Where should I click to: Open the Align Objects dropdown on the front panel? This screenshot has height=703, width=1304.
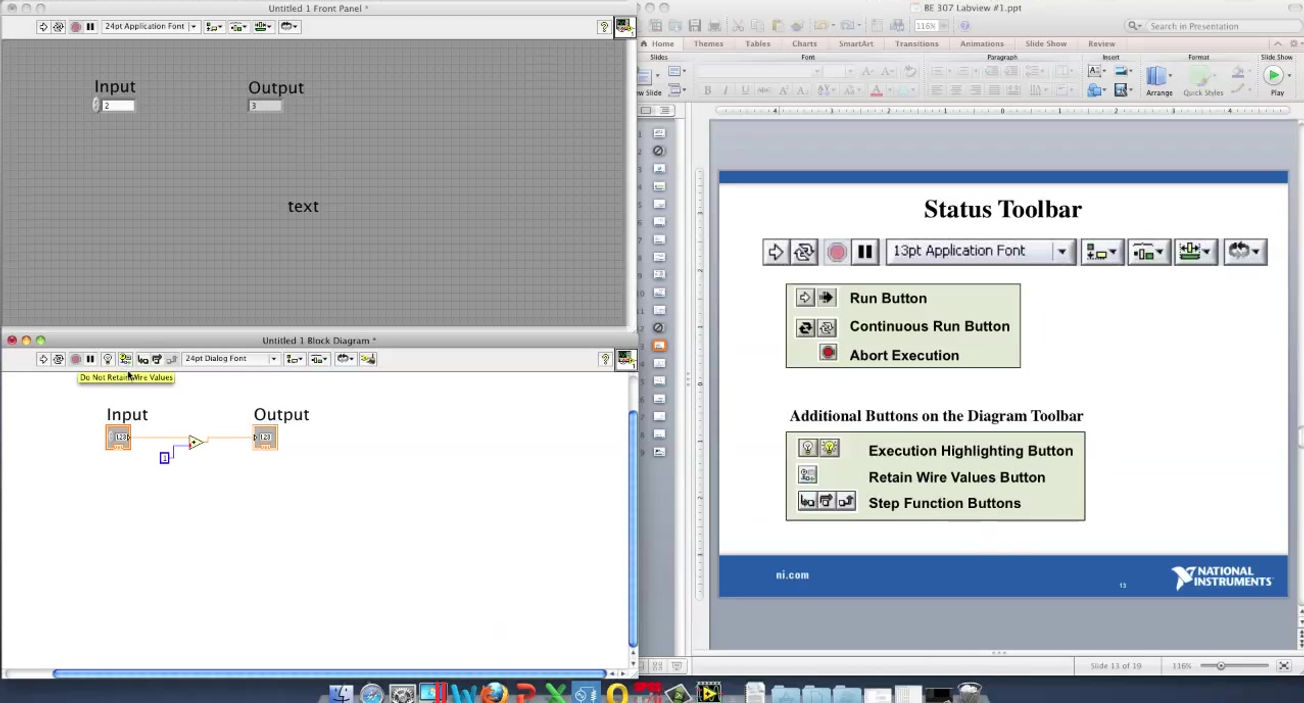click(x=212, y=26)
